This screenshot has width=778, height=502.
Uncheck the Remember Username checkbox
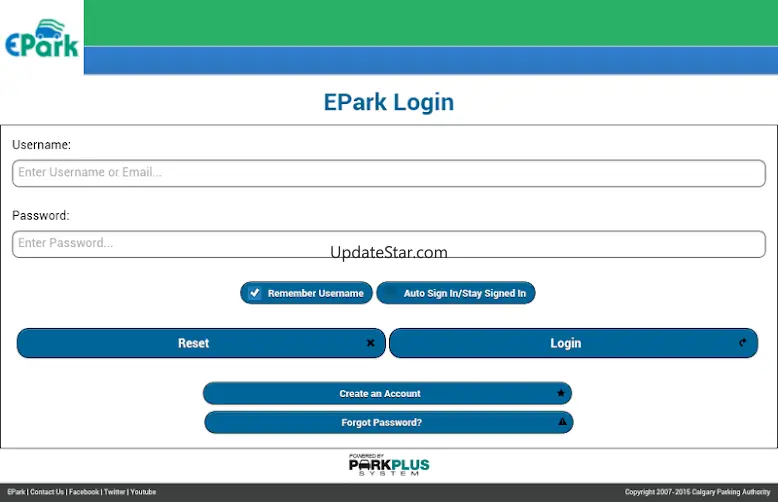coord(255,293)
